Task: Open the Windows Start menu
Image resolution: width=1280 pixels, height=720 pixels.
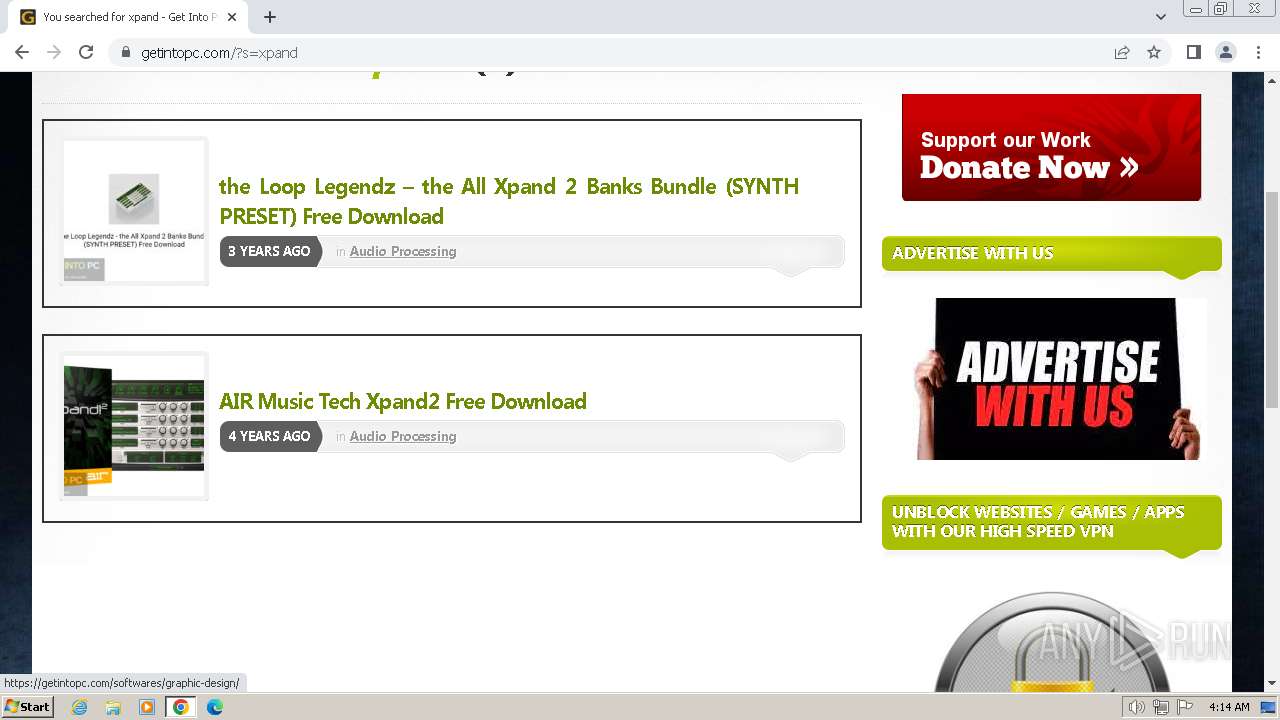Action: [x=28, y=707]
